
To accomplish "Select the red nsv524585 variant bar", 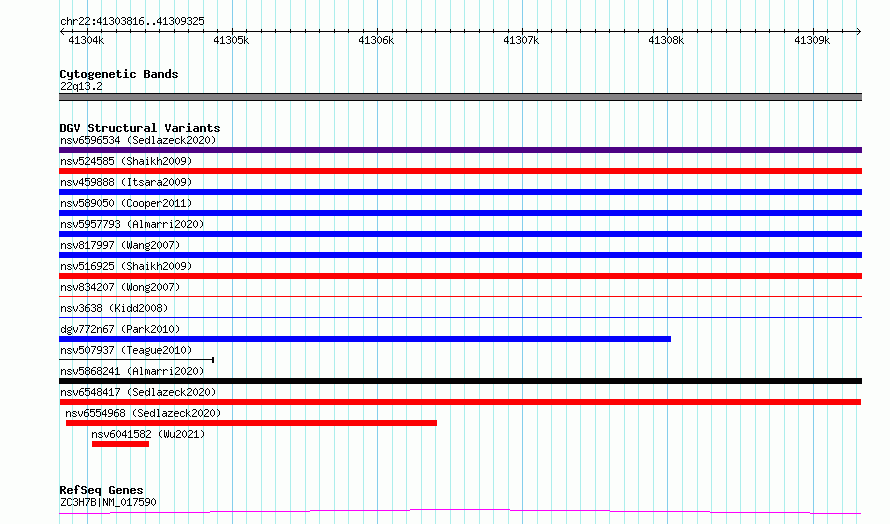I will click(460, 171).
